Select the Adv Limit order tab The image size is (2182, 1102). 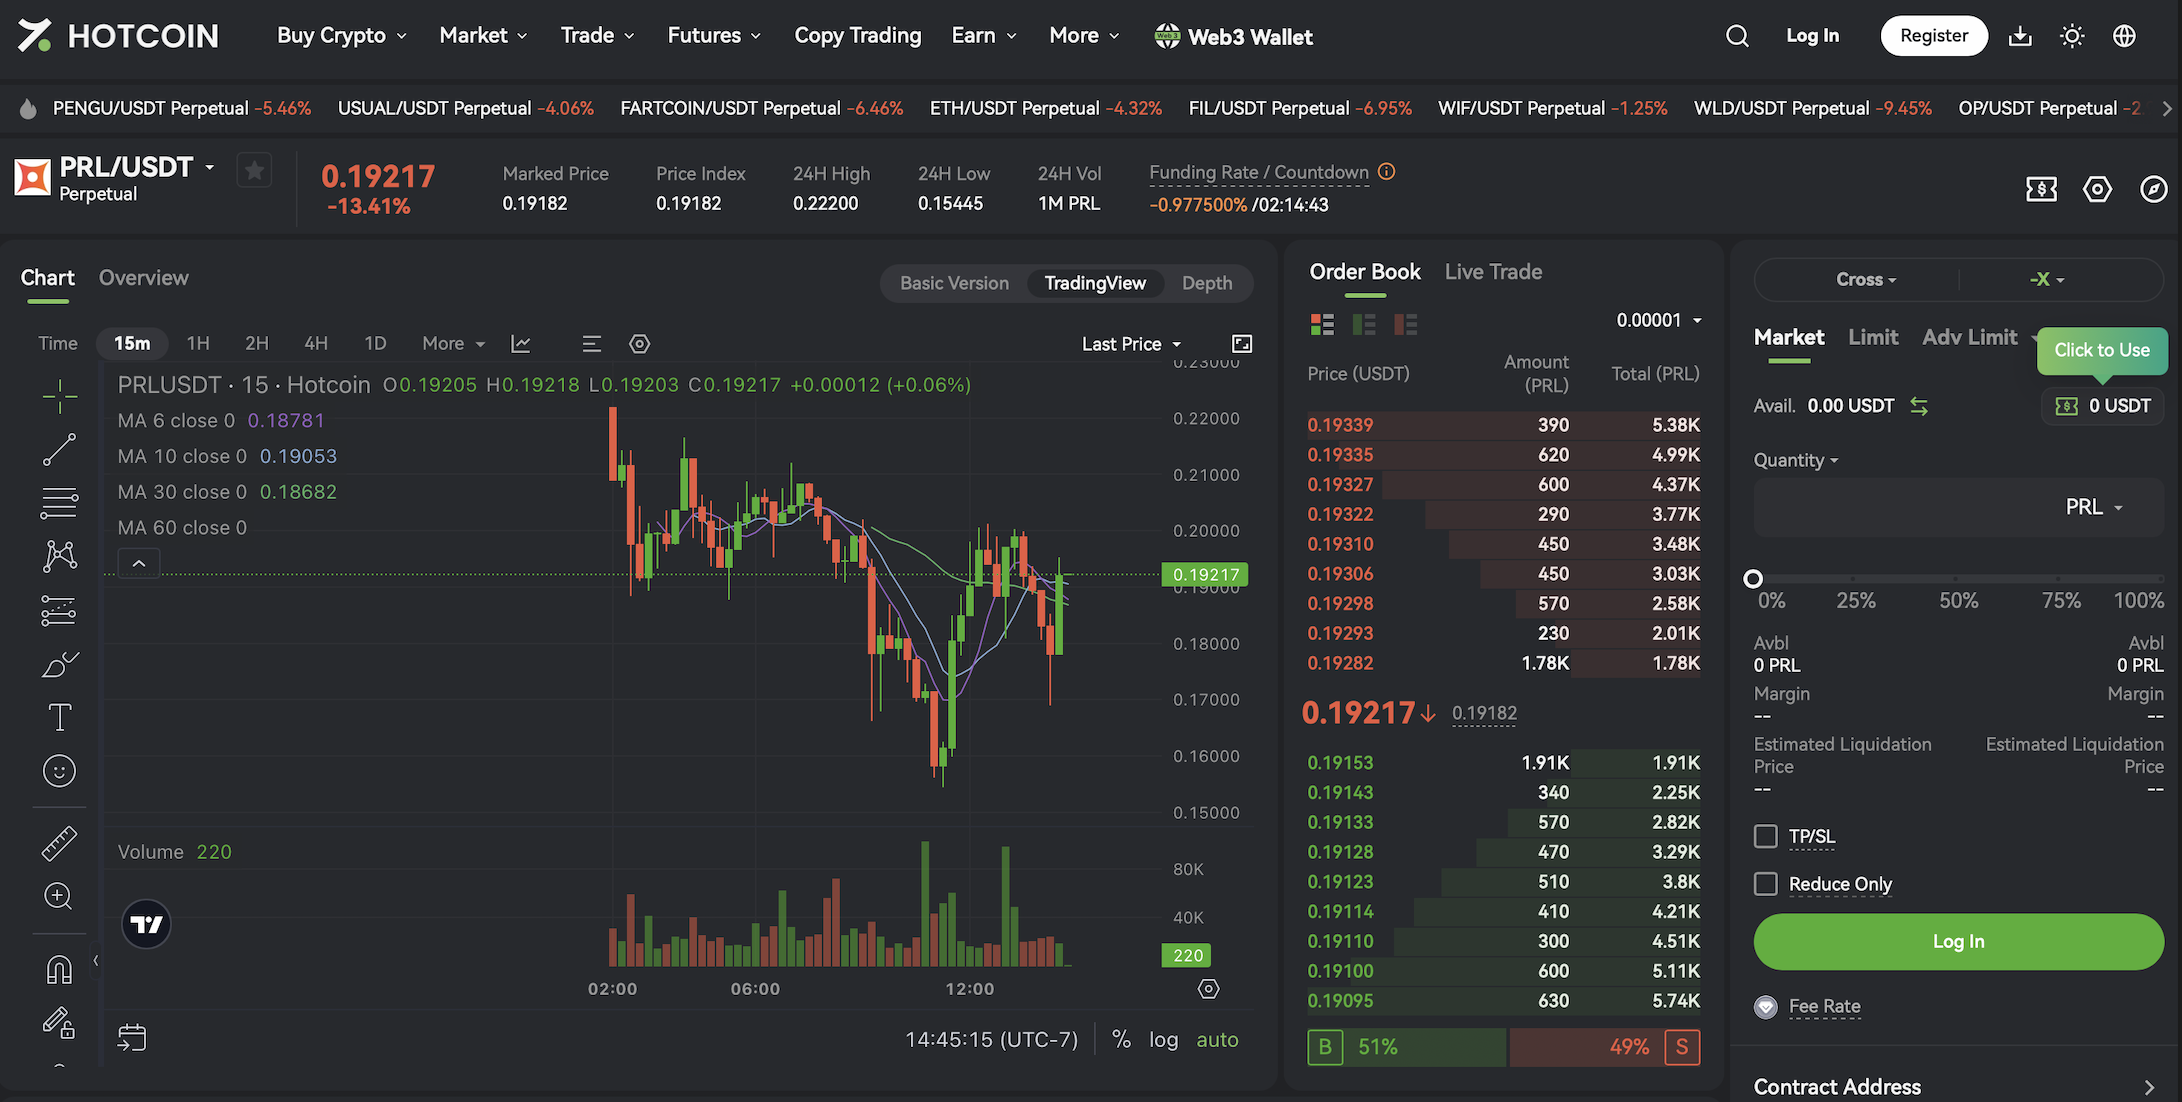coord(1969,337)
